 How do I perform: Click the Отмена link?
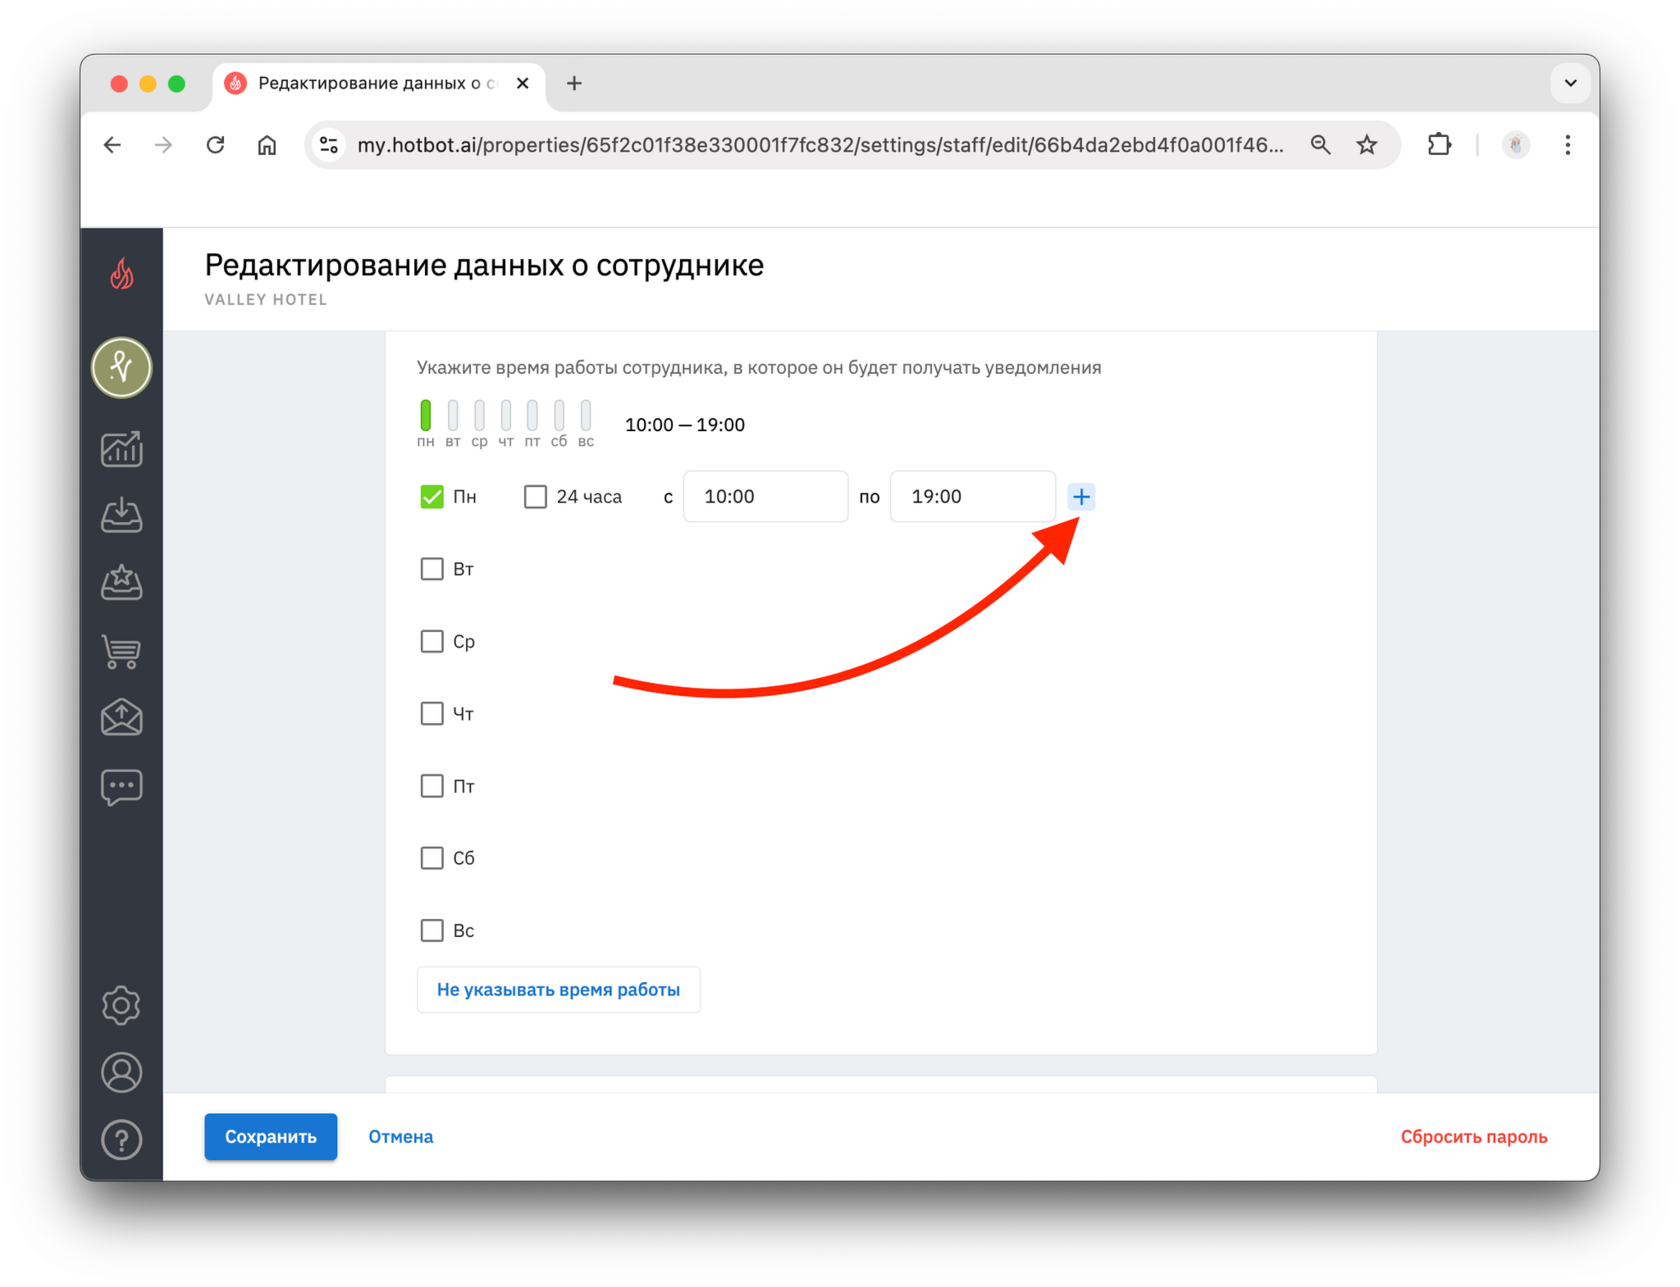(401, 1137)
